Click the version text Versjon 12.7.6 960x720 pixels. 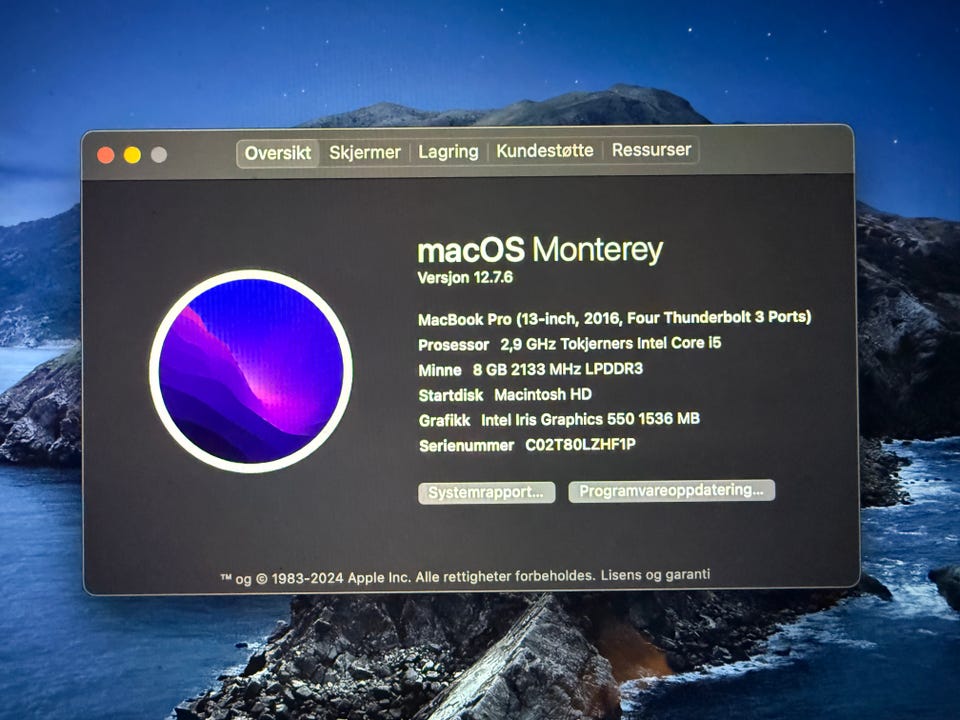(465, 278)
